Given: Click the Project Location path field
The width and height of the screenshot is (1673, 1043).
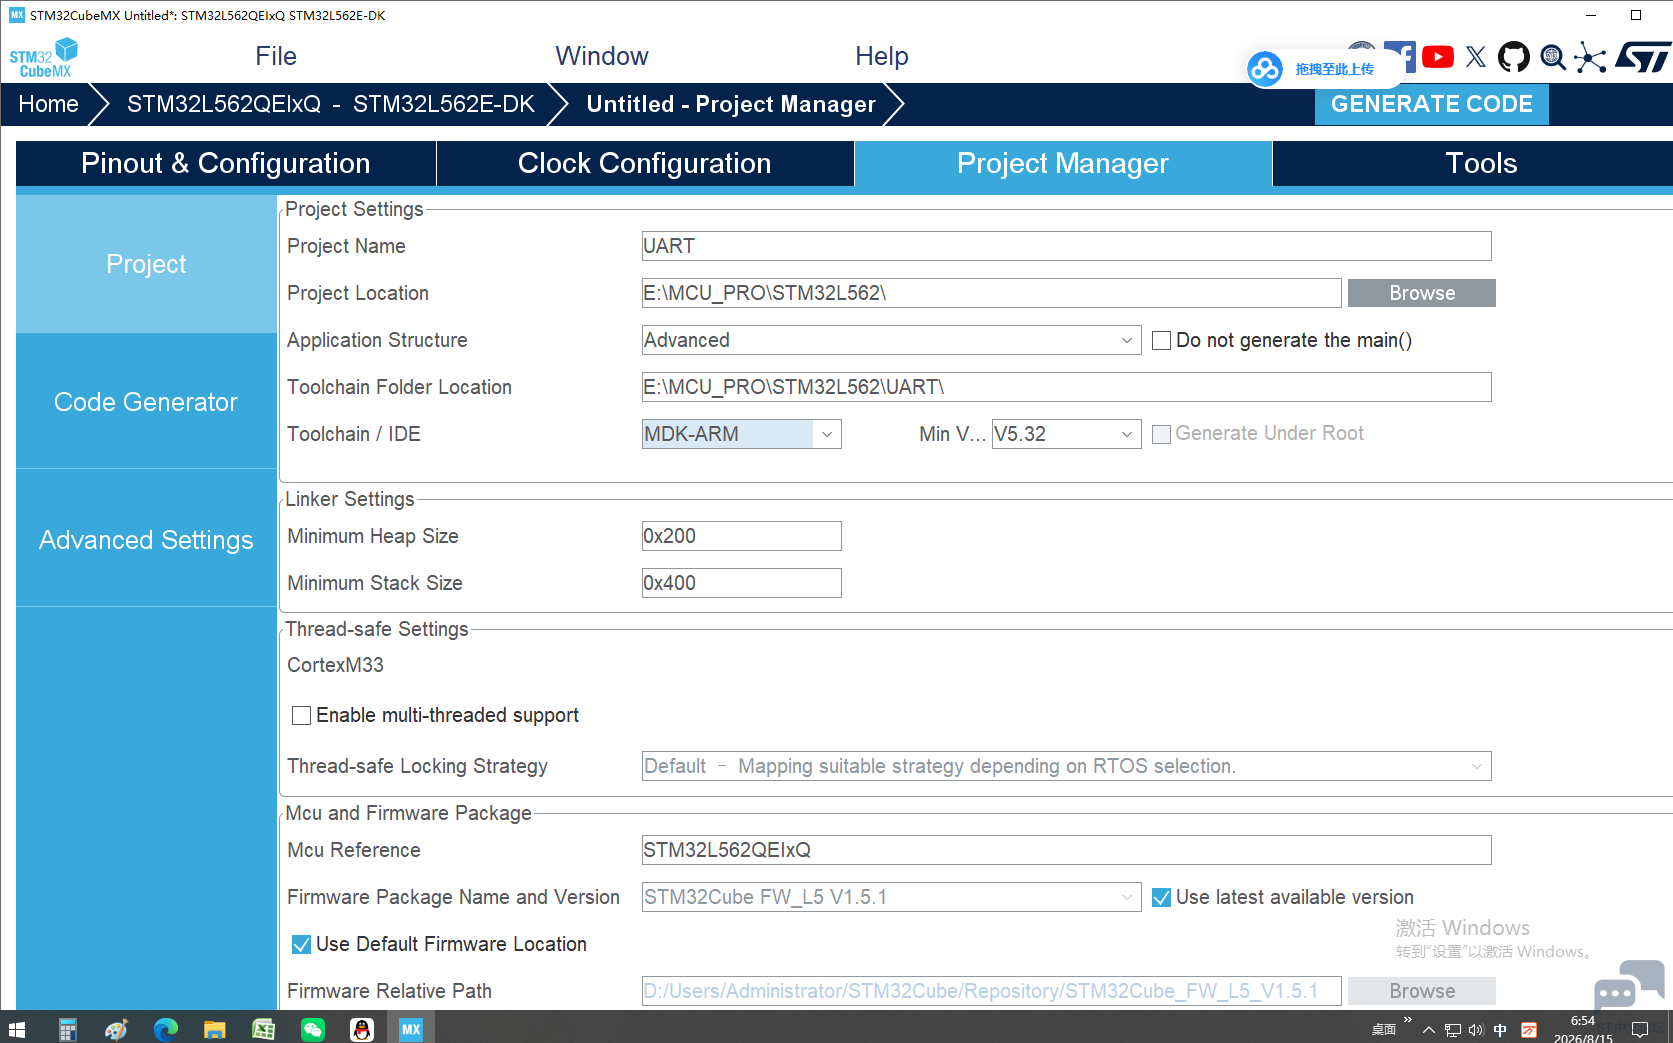Looking at the screenshot, I should 991,293.
